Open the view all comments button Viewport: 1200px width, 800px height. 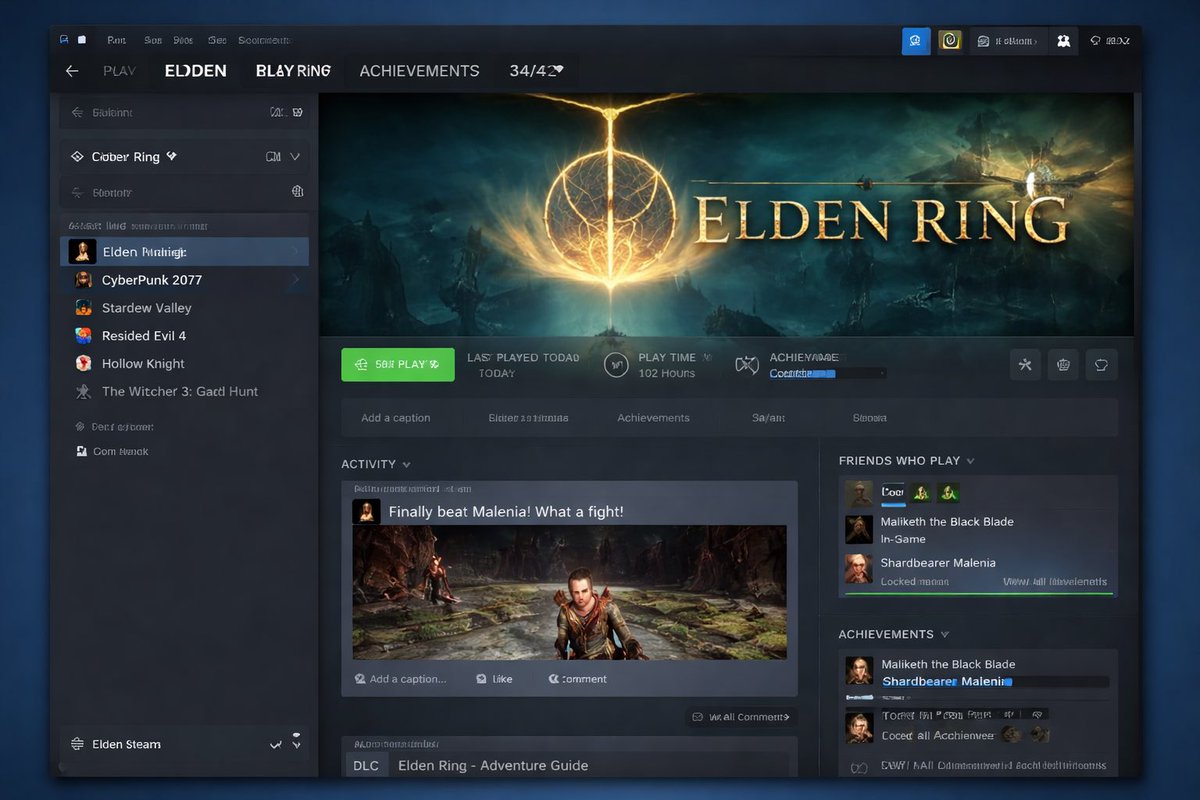click(x=741, y=717)
